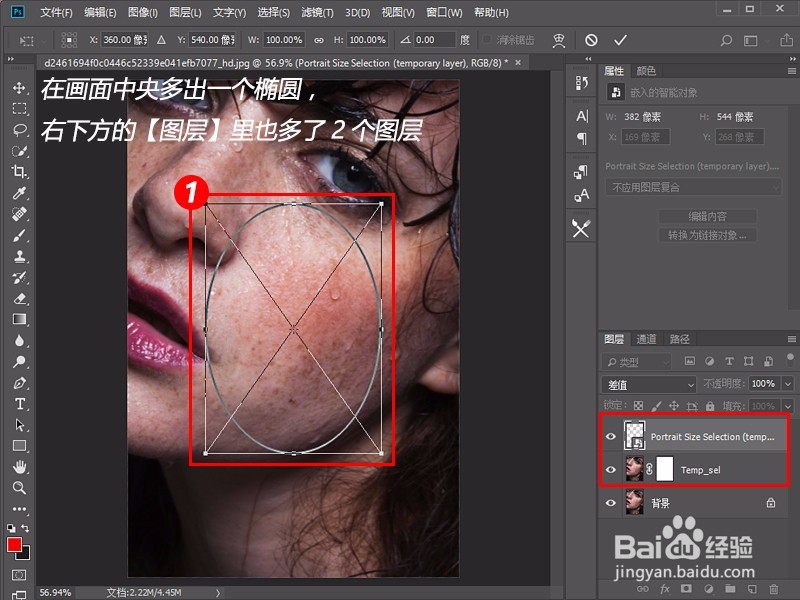
Task: Create a new group folder icon
Action: click(730, 589)
